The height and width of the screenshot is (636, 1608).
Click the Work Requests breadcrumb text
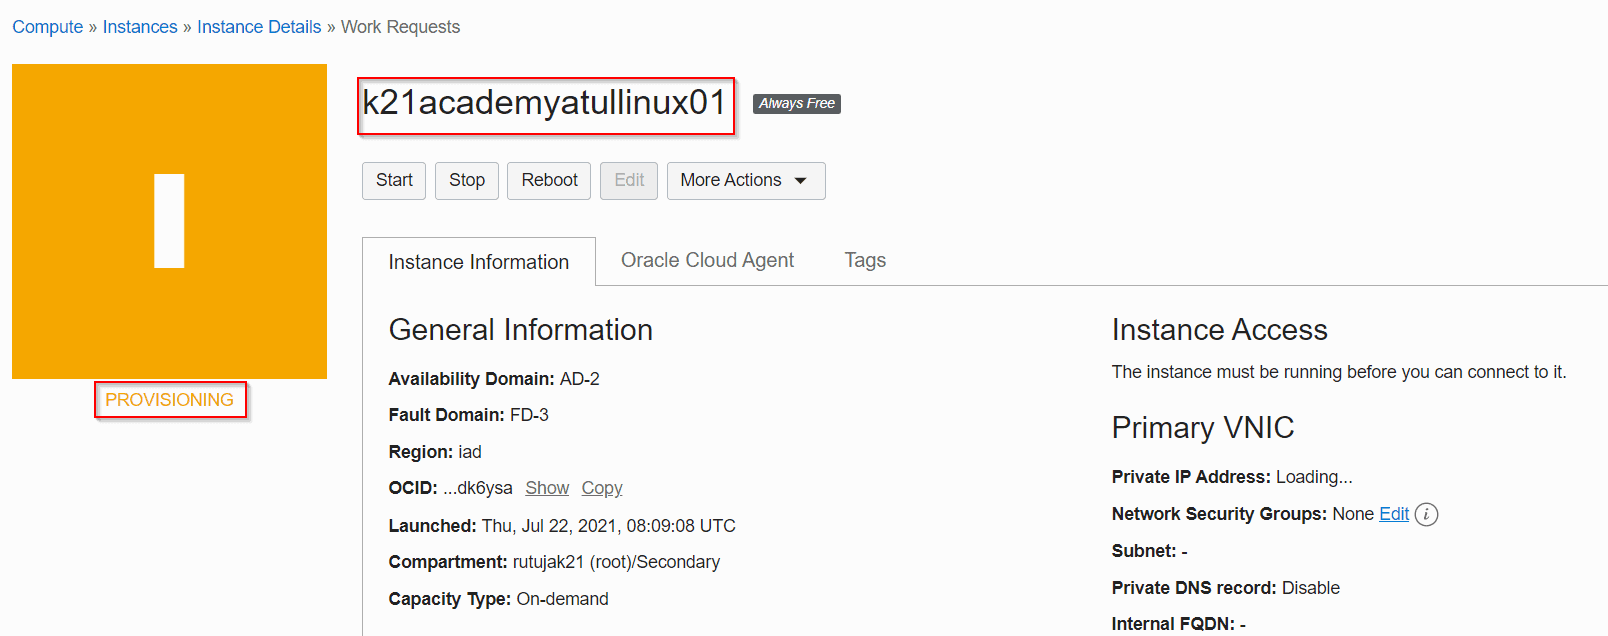click(x=400, y=27)
